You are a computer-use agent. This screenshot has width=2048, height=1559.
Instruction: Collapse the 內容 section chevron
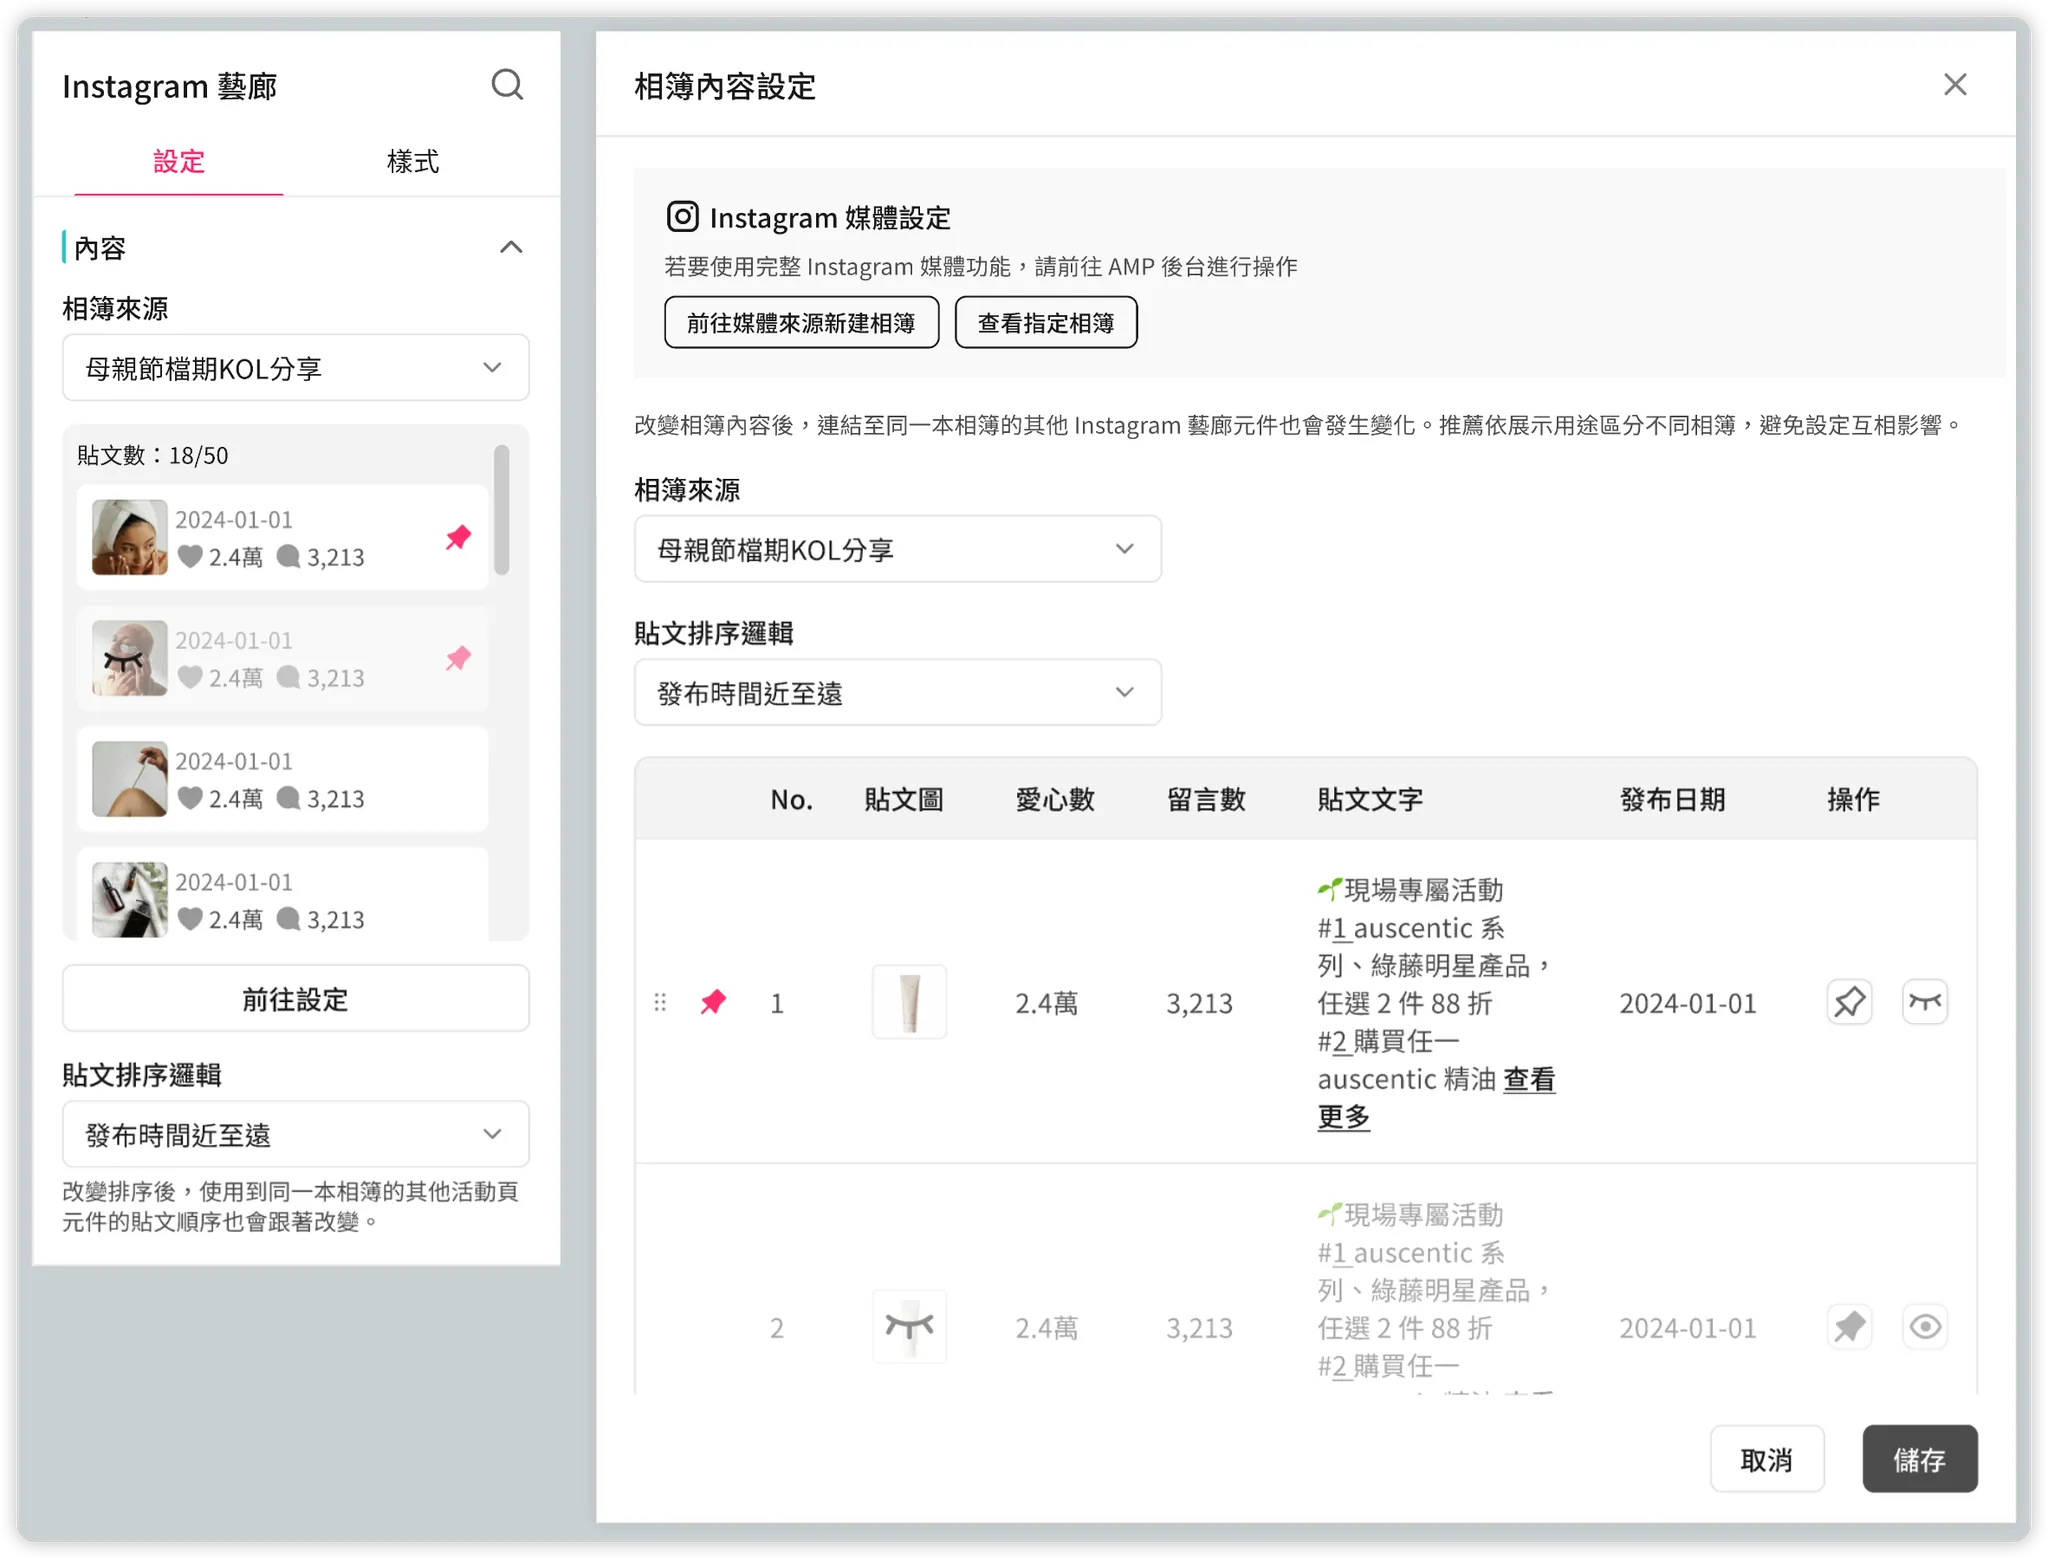point(511,248)
